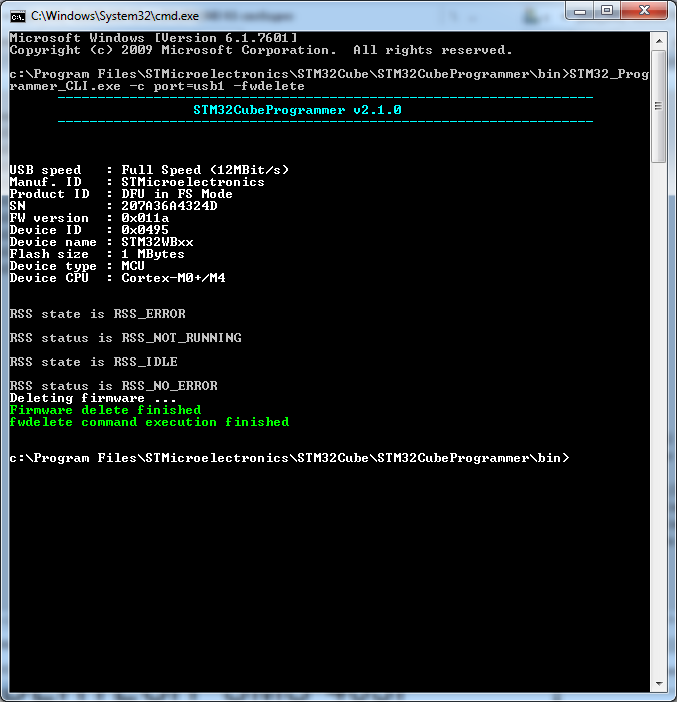
Task: Click the 'Deleting firmware ...' line
Action: (x=93, y=398)
